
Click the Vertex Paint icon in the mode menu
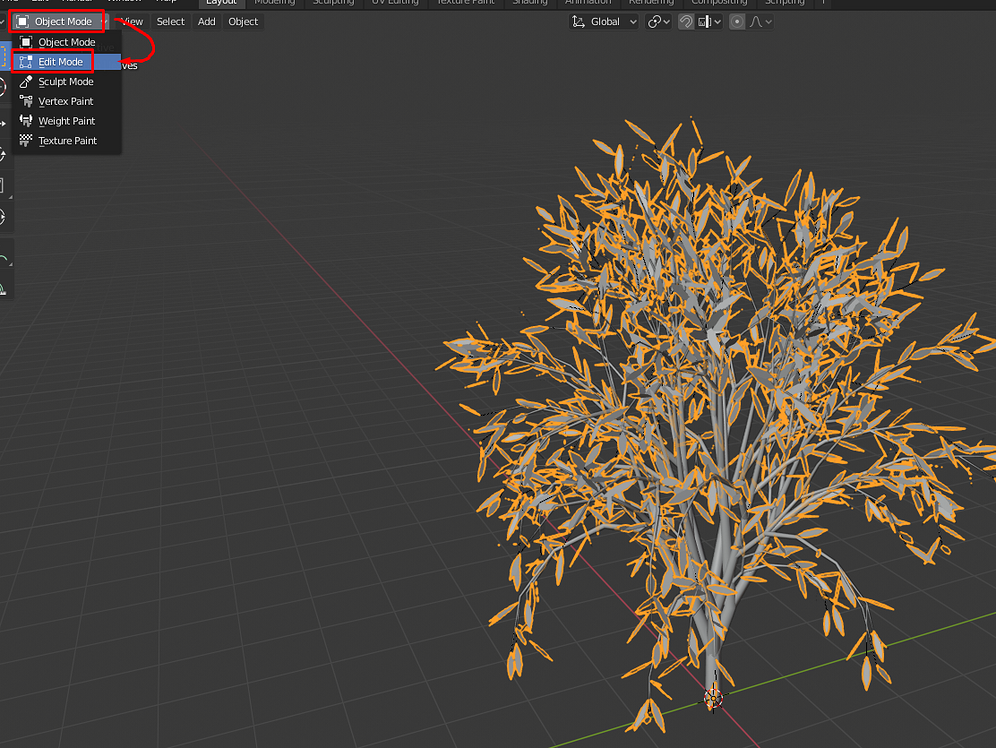click(24, 101)
